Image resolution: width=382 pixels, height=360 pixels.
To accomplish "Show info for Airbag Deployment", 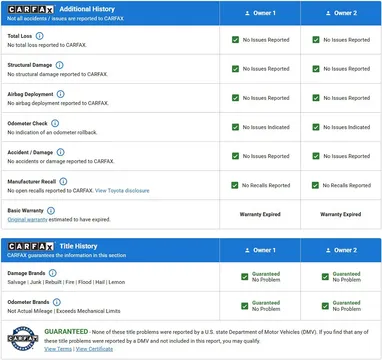I will (x=60, y=94).
